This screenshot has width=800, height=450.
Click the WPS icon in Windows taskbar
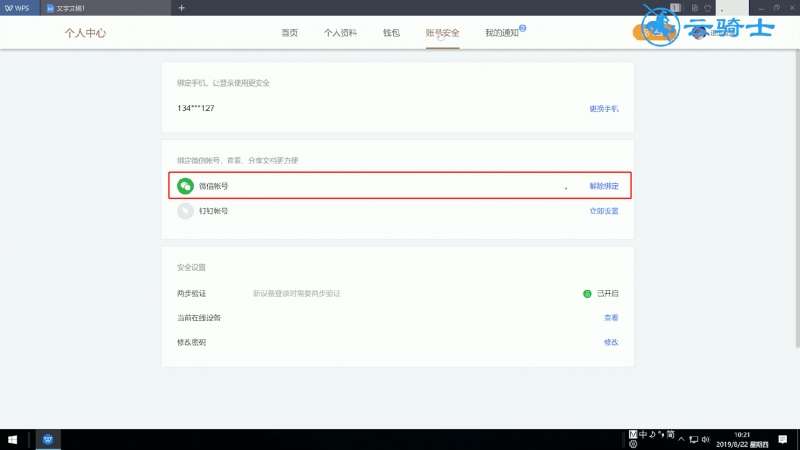48,439
